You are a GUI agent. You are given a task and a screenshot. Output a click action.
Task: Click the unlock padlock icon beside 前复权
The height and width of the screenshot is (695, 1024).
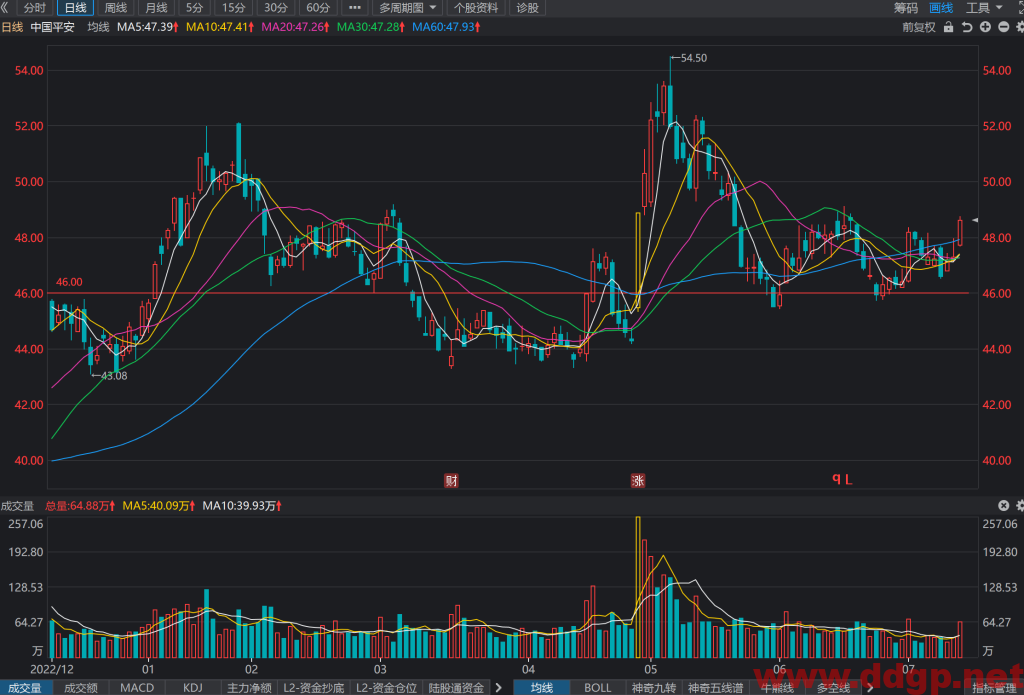click(x=948, y=27)
